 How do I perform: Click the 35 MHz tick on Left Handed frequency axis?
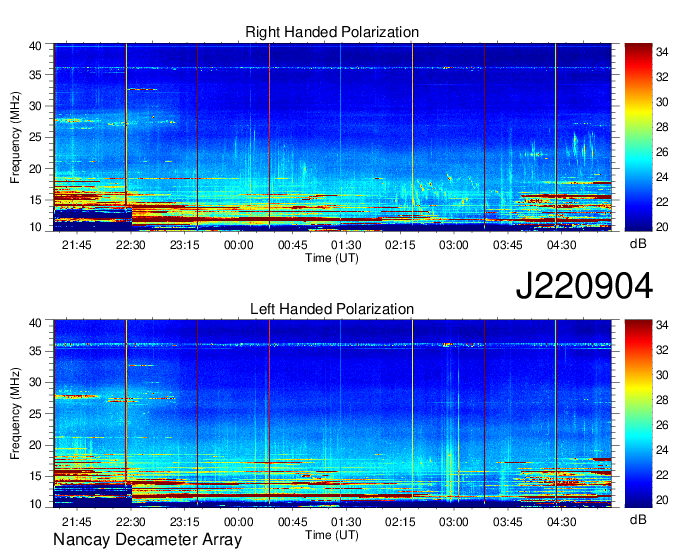pos(35,351)
